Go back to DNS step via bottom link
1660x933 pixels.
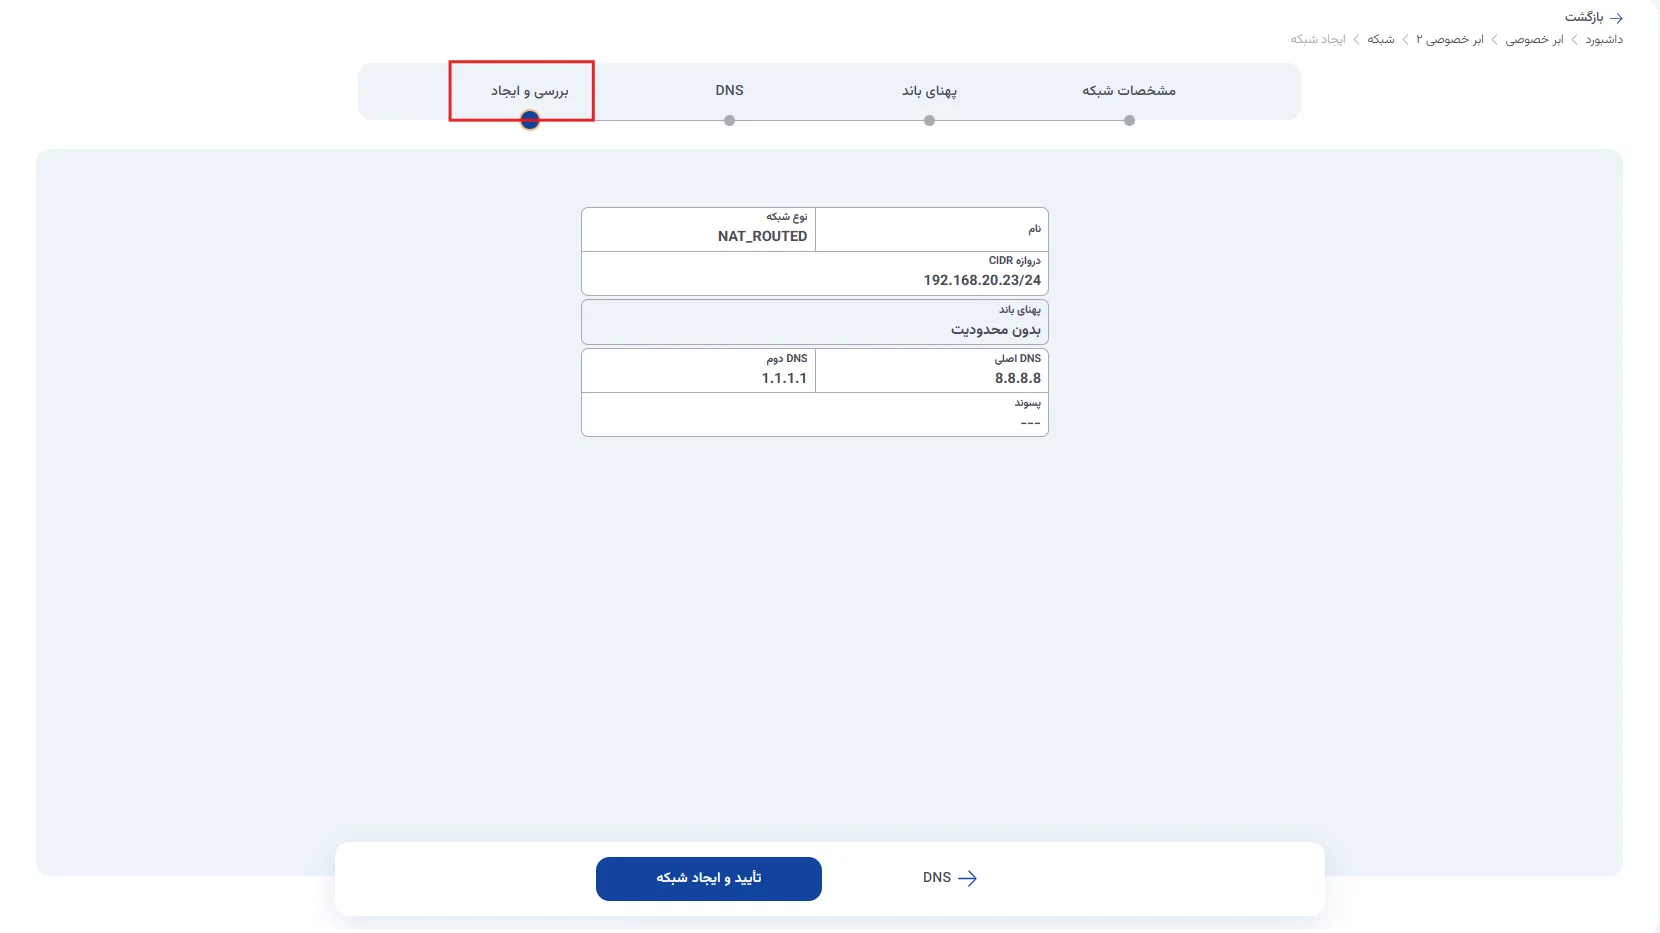(950, 878)
